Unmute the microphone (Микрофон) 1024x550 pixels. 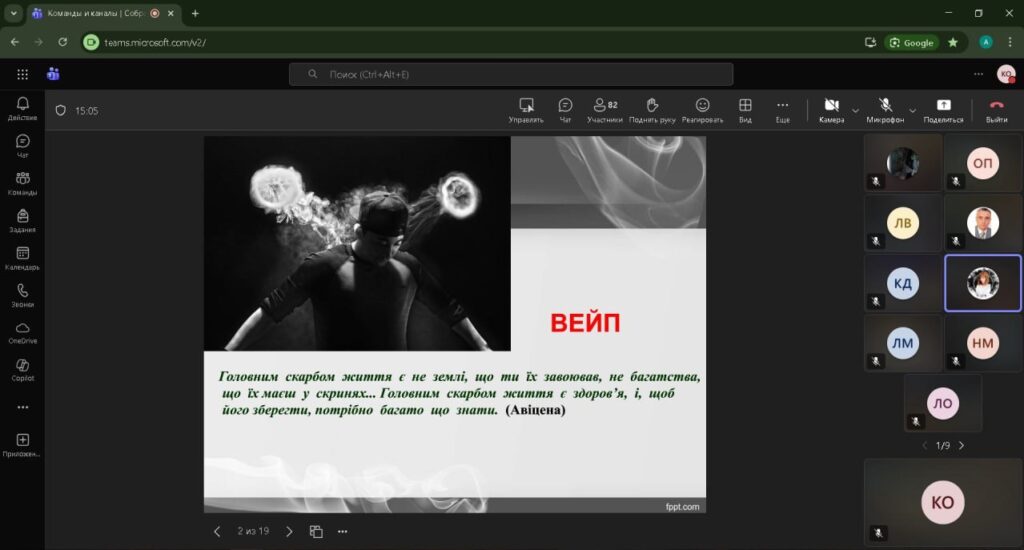click(885, 109)
